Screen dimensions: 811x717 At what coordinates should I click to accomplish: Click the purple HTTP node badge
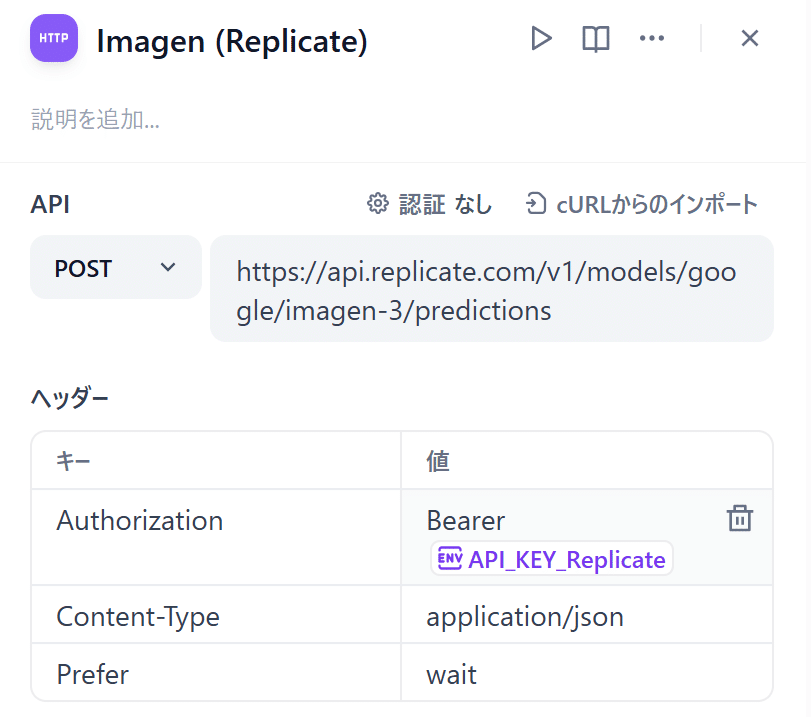click(x=53, y=38)
